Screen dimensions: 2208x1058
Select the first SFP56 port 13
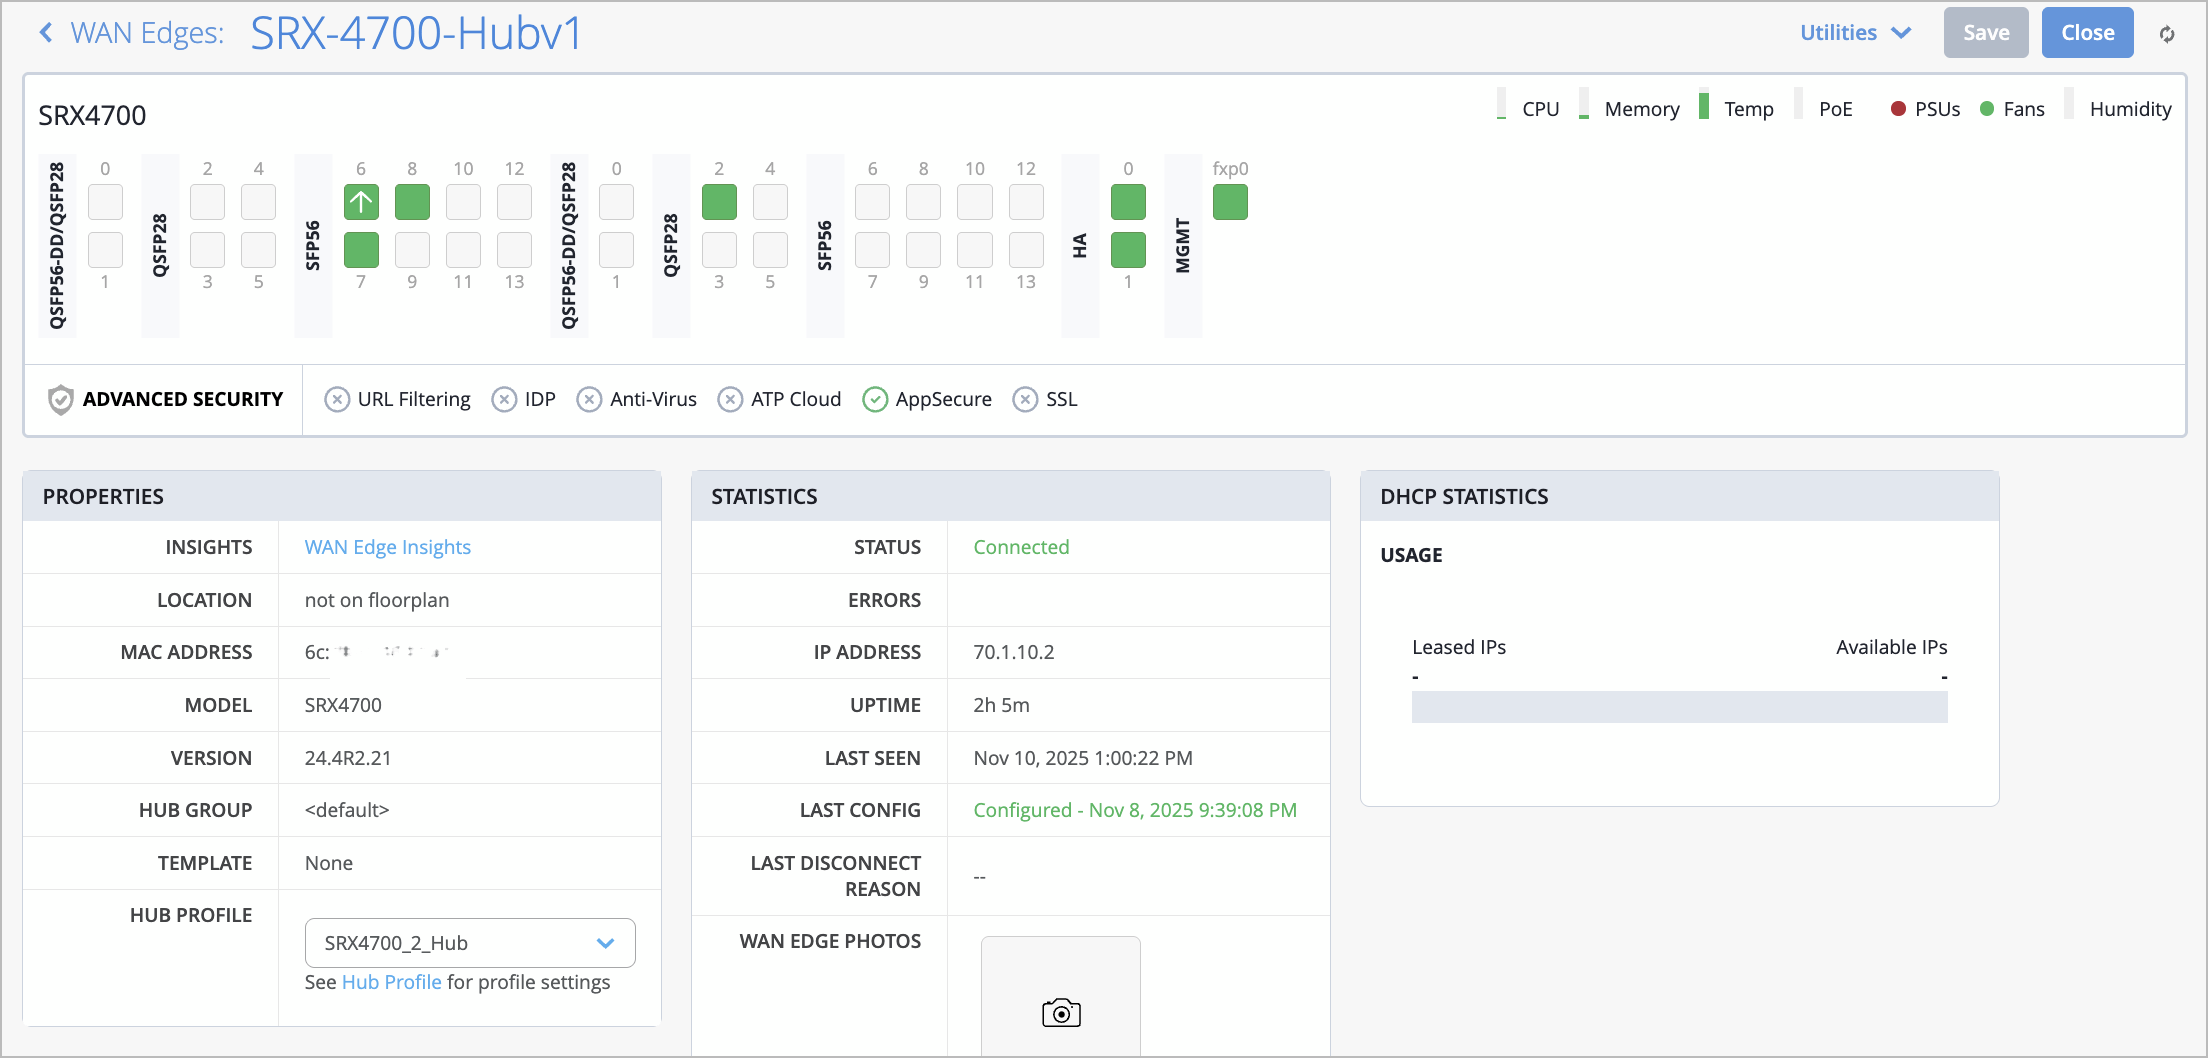point(514,250)
